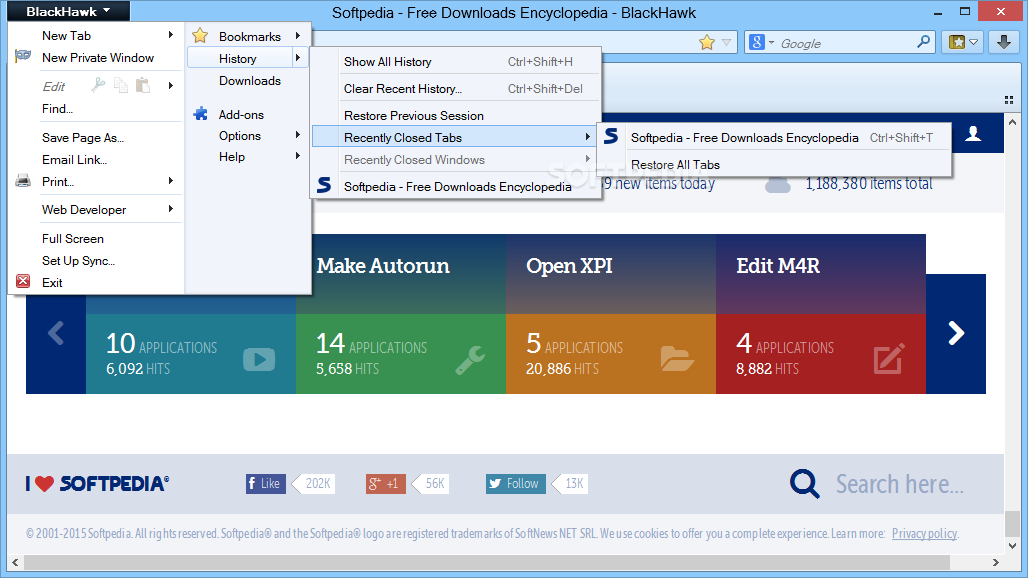Open the Privacy policy link

[924, 533]
